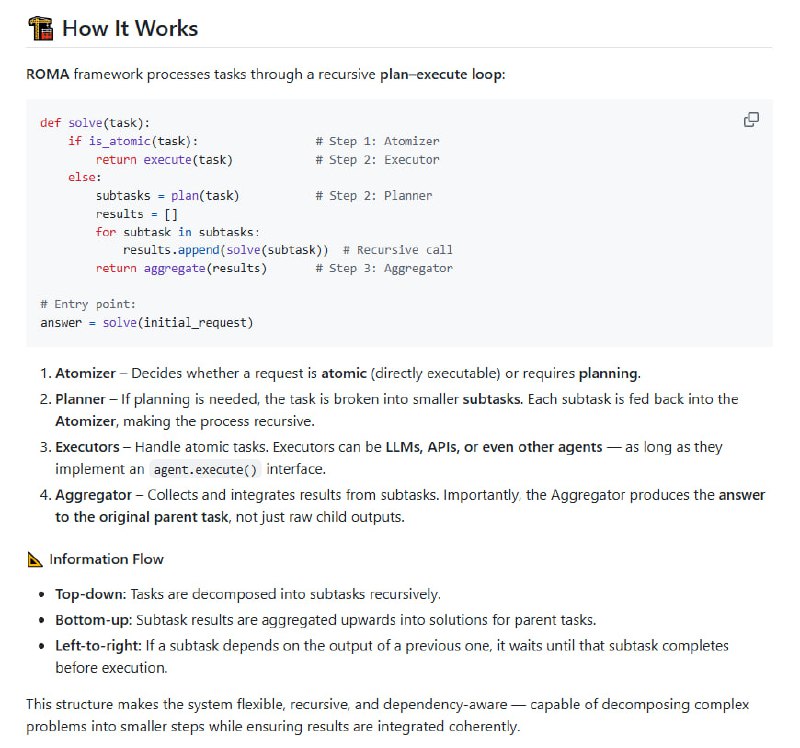Click the "return aggregate(results)" code line

(181, 268)
